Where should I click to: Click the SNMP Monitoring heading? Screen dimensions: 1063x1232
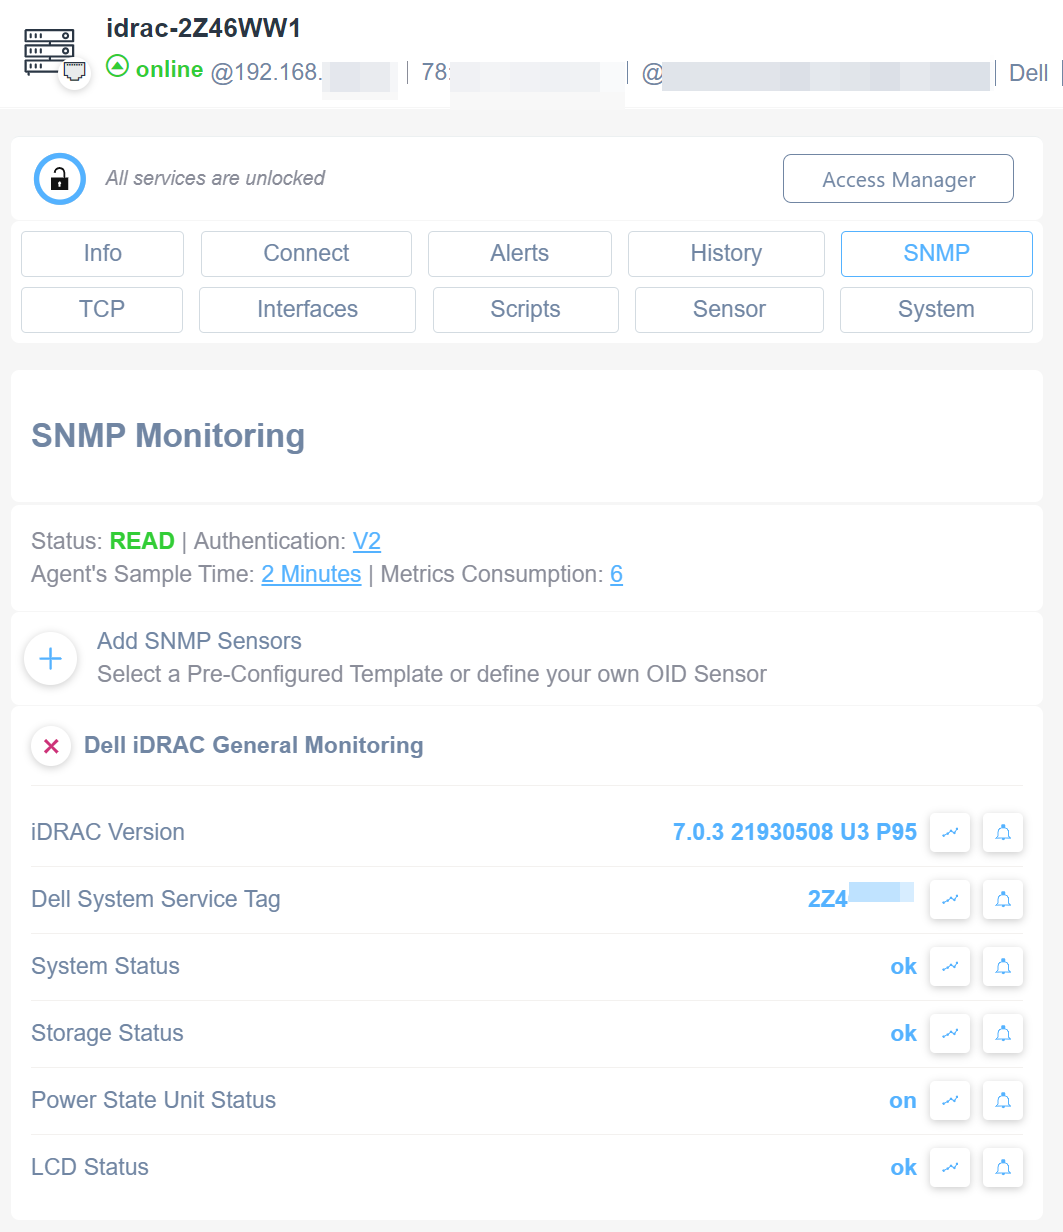pos(168,436)
